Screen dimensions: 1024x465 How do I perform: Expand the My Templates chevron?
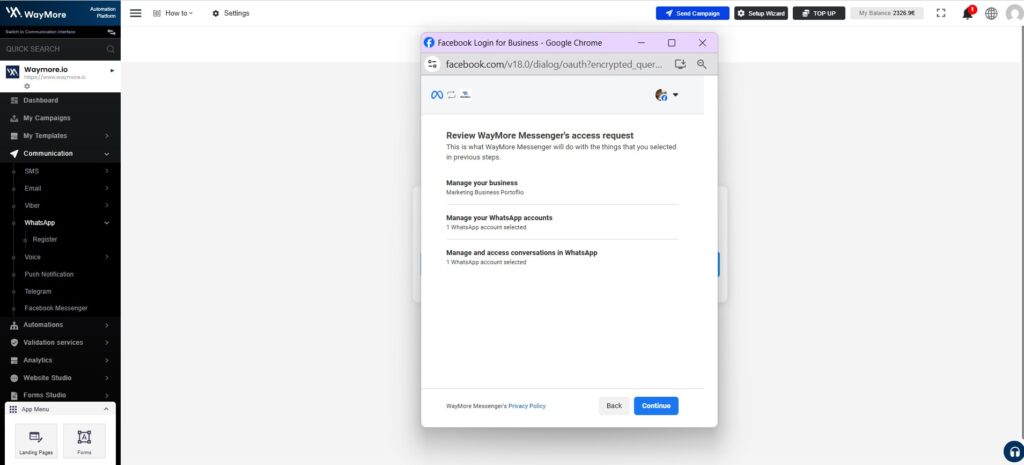(106, 136)
